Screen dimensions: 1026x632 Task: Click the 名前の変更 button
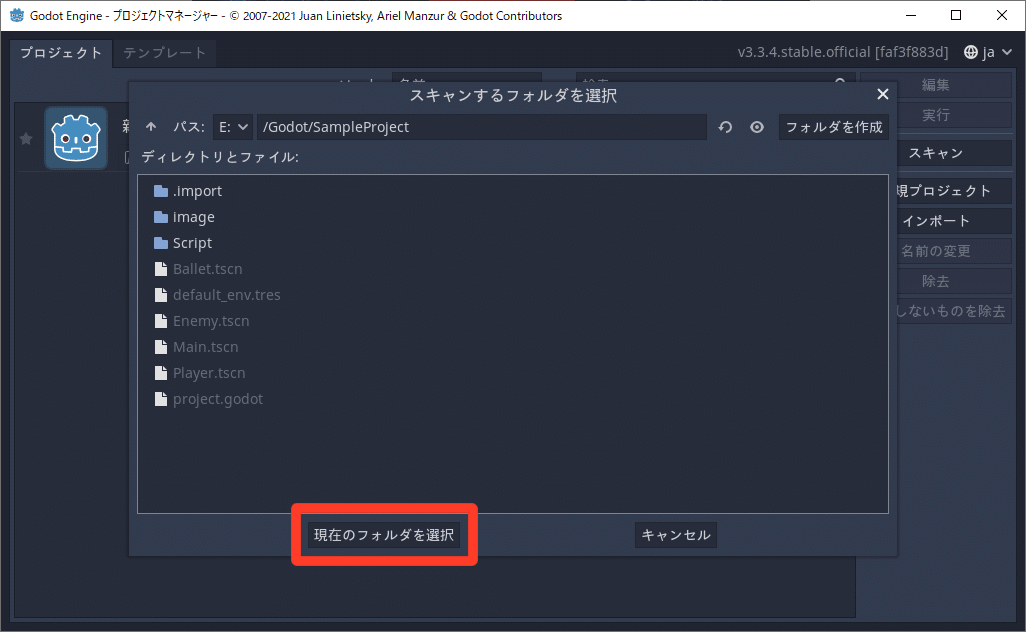click(953, 251)
